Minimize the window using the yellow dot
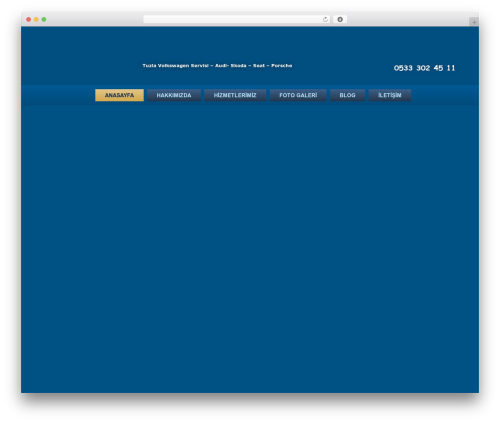500x423 pixels. tap(36, 19)
